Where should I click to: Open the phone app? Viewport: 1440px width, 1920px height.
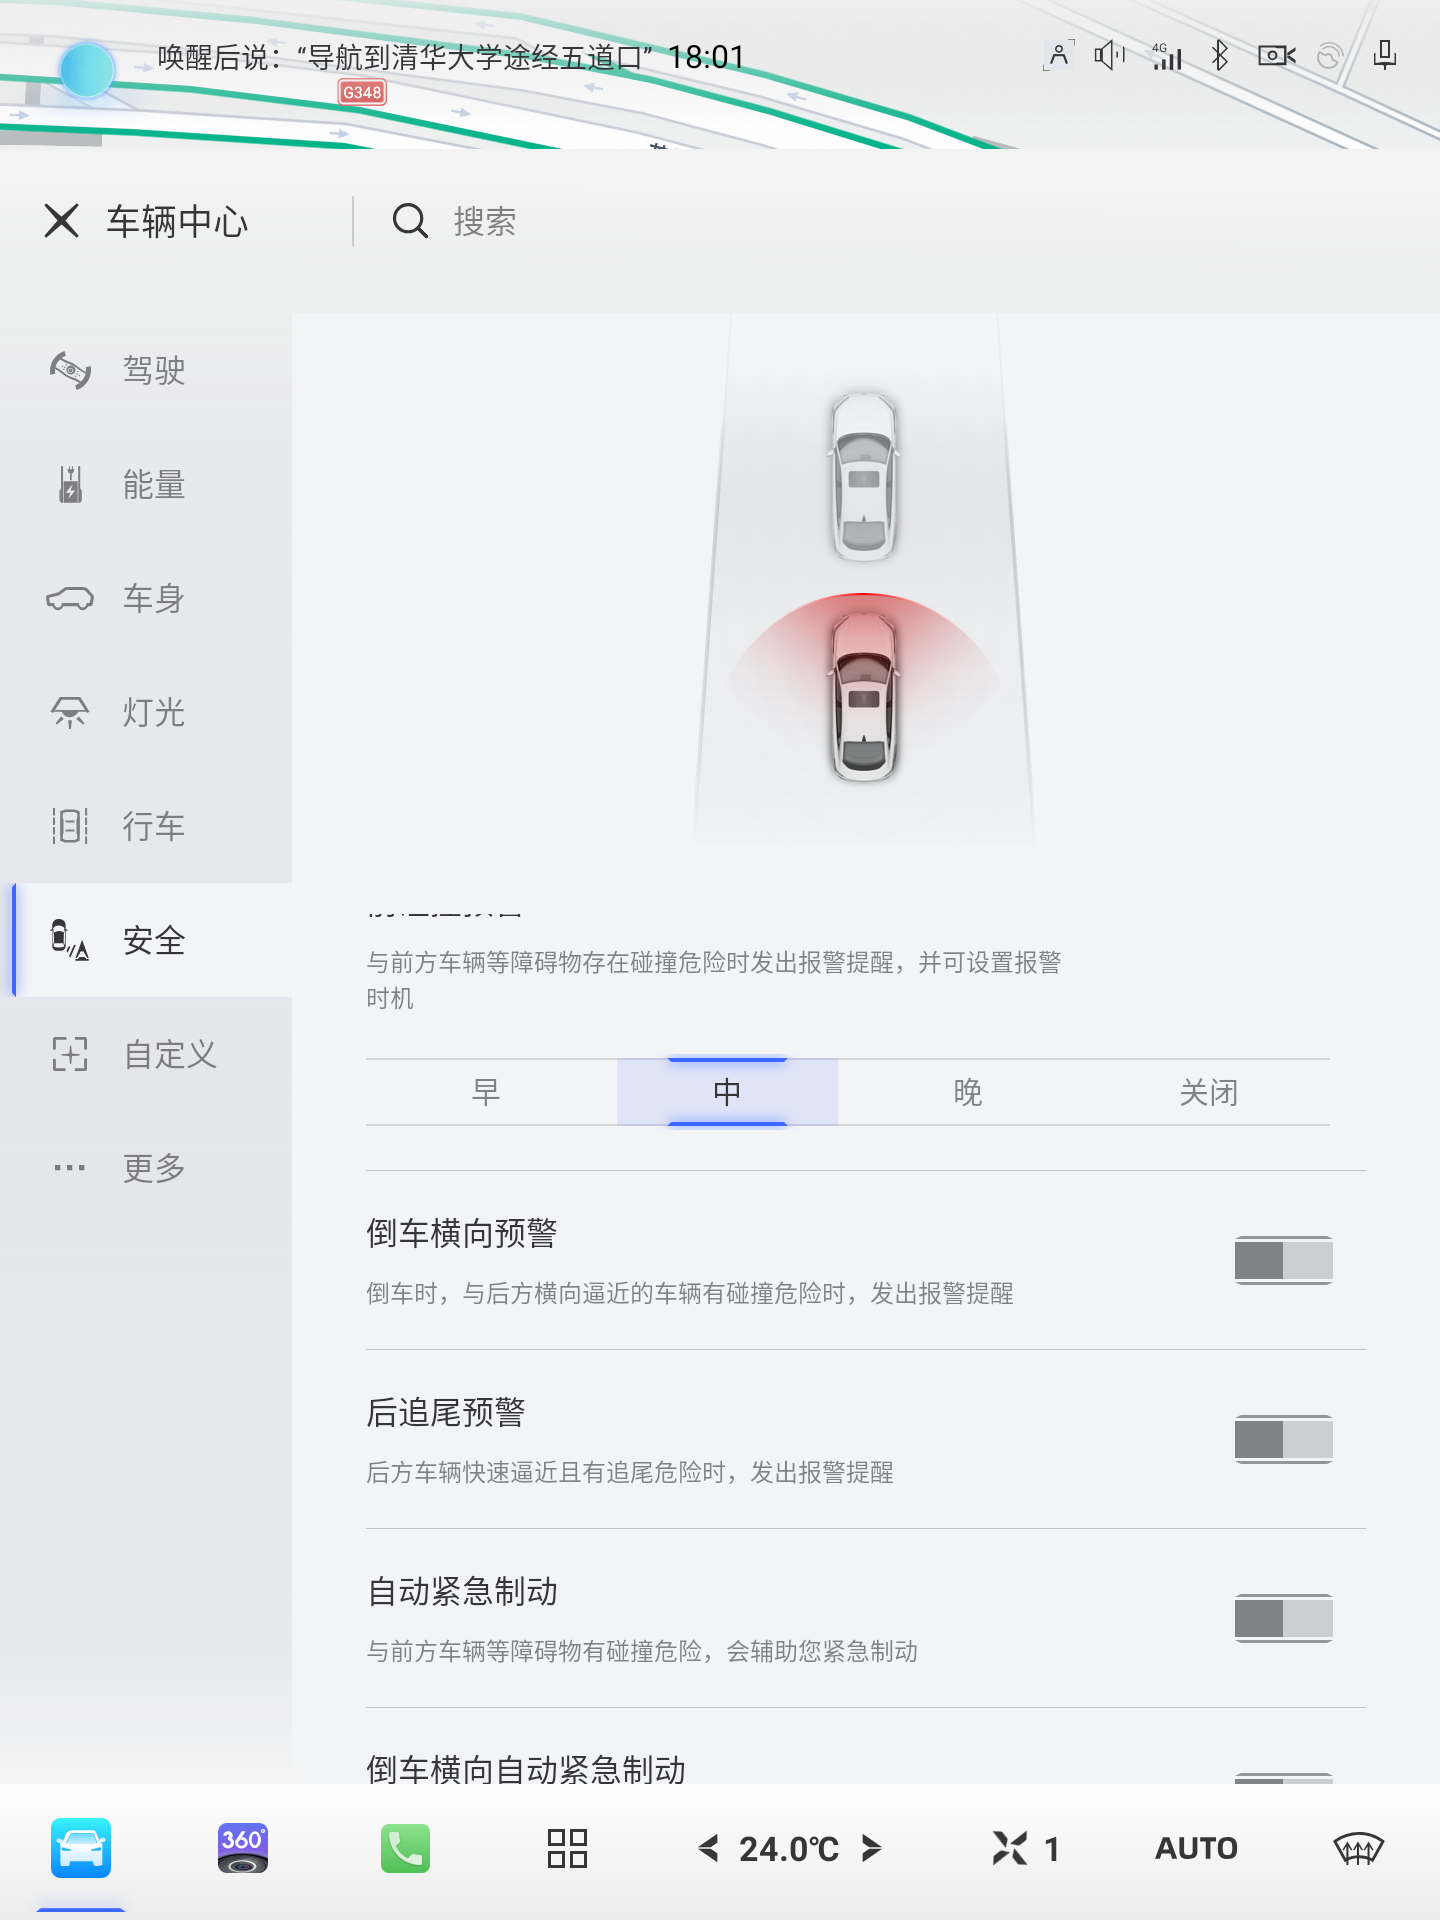[405, 1848]
